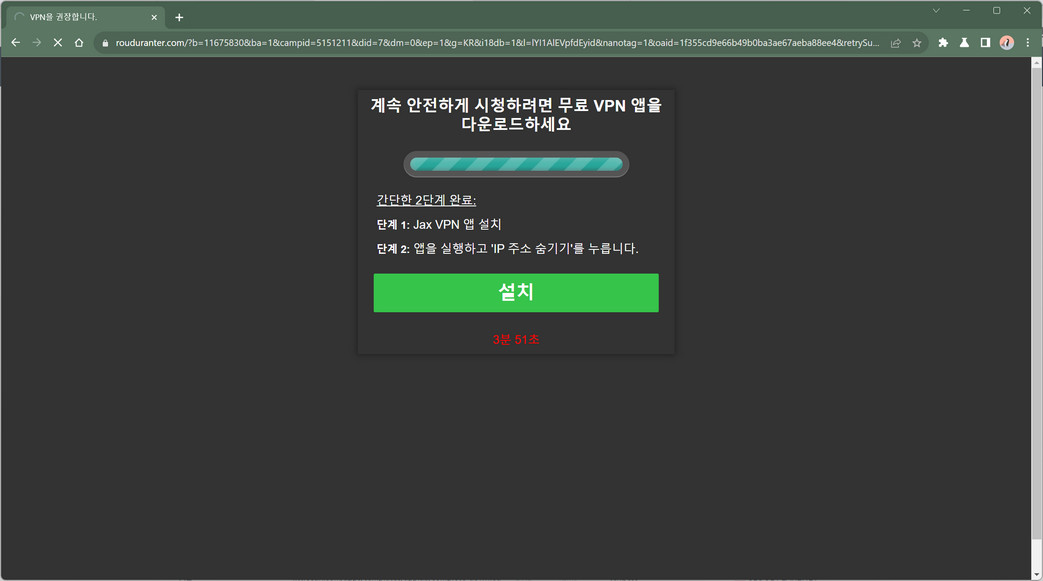Stop loading the current page
1043x581 pixels.
pyautogui.click(x=57, y=43)
